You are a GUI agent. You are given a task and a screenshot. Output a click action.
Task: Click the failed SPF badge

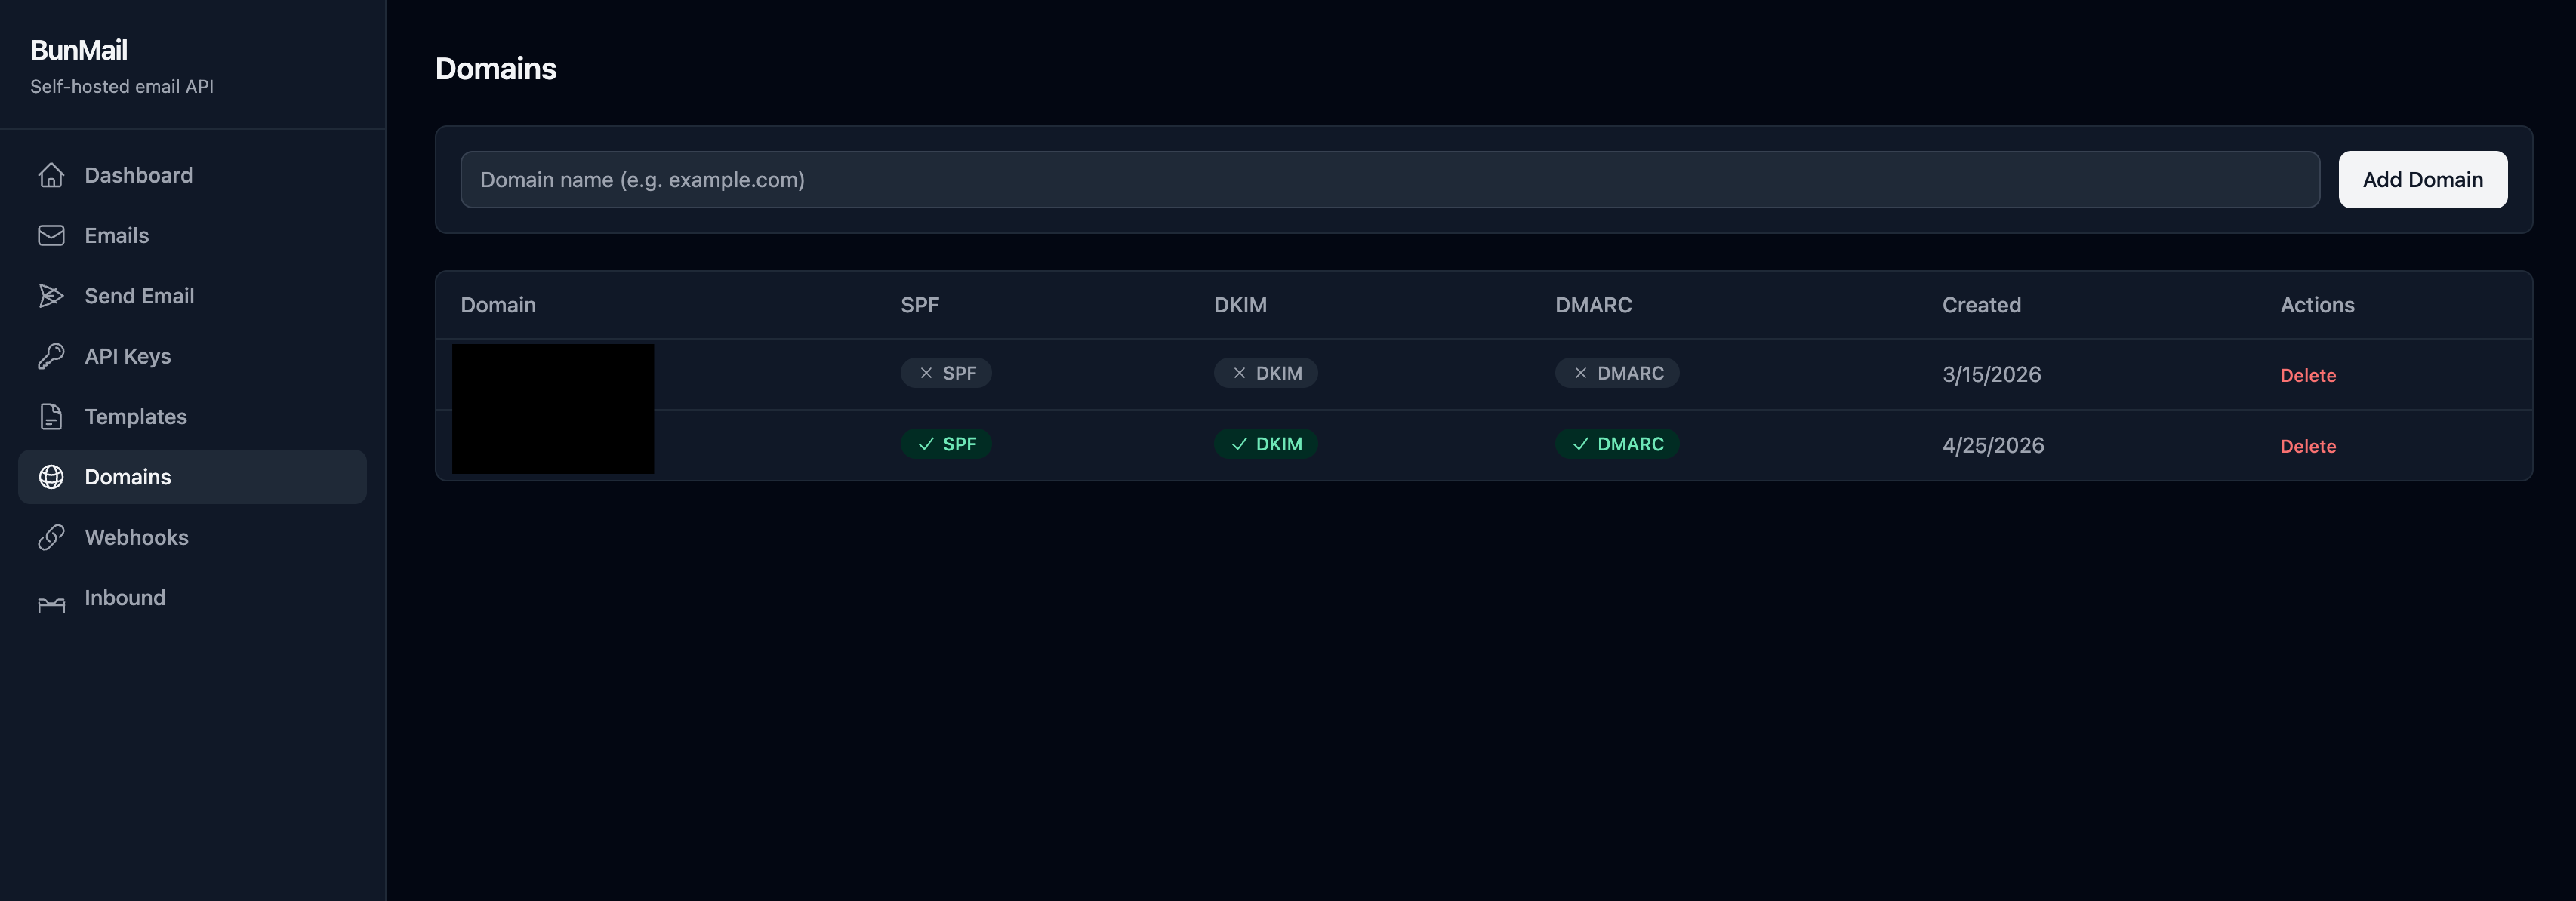[x=945, y=373]
